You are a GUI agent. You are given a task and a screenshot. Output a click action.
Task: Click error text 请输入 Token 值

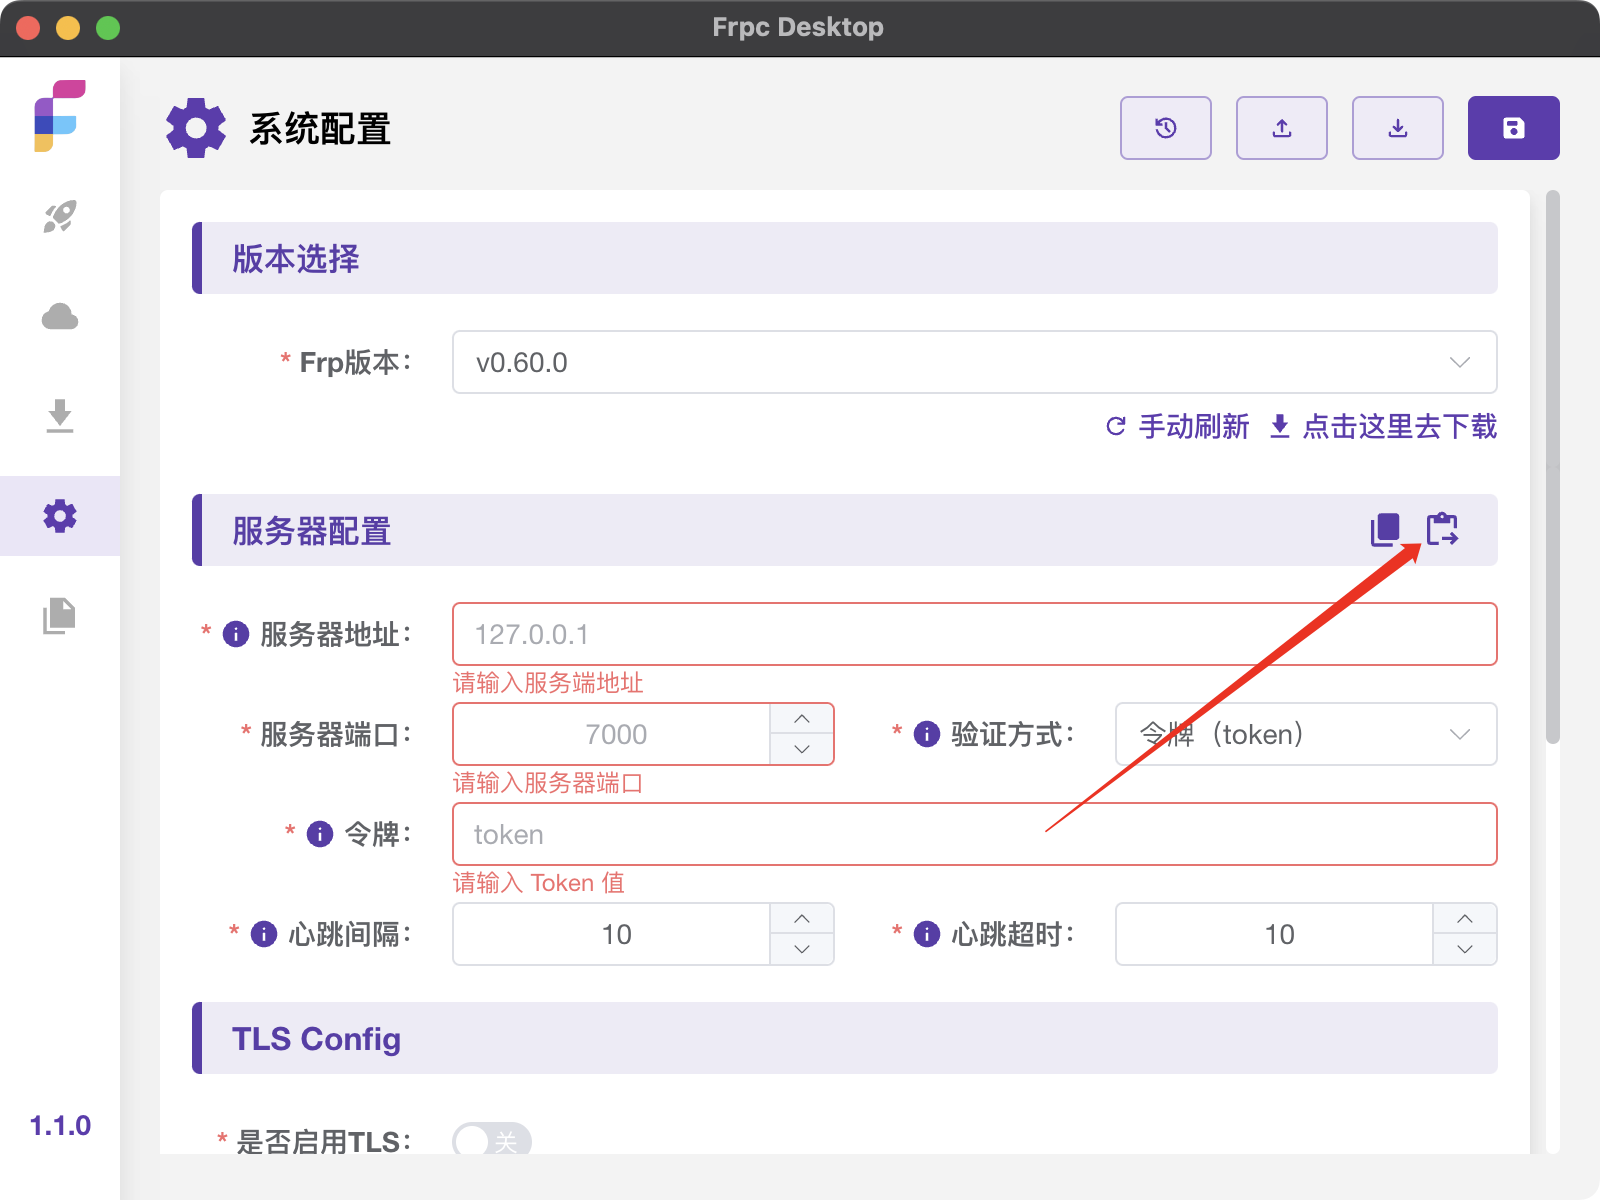click(x=539, y=883)
